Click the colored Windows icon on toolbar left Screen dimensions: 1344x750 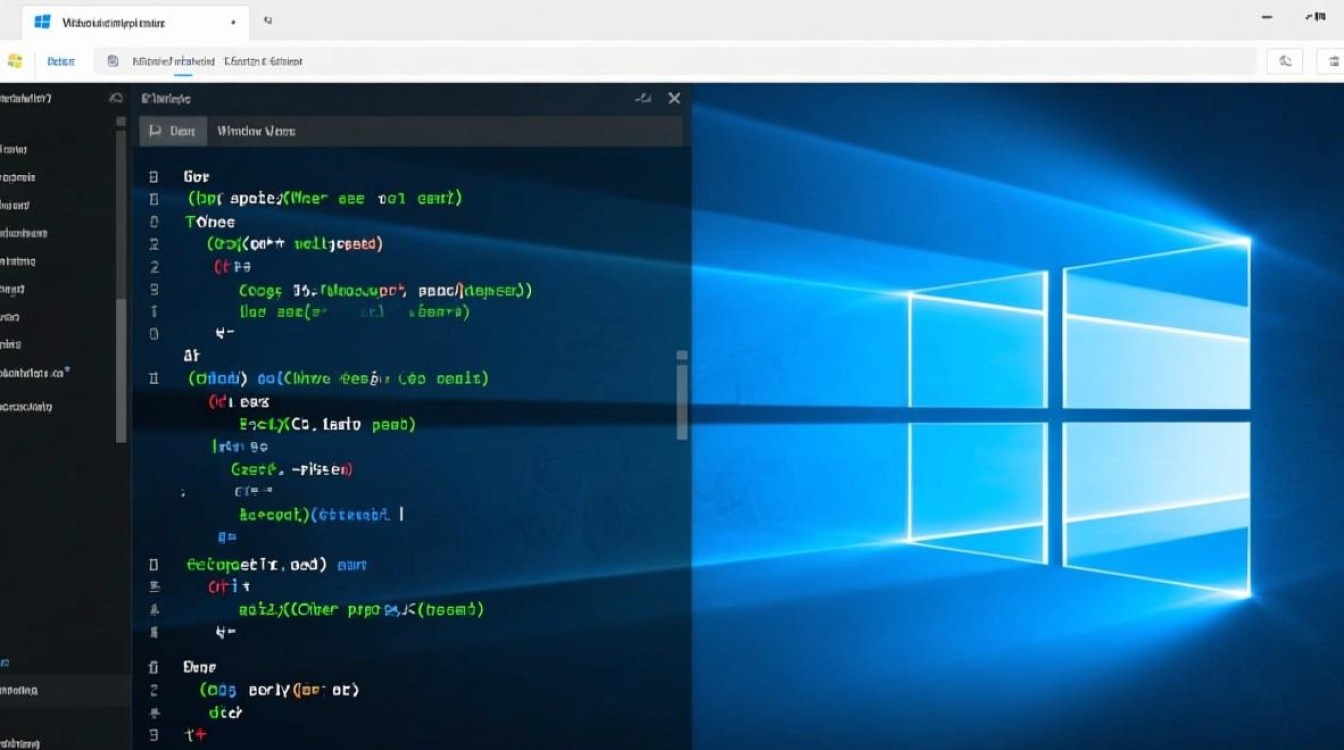[x=15, y=61]
